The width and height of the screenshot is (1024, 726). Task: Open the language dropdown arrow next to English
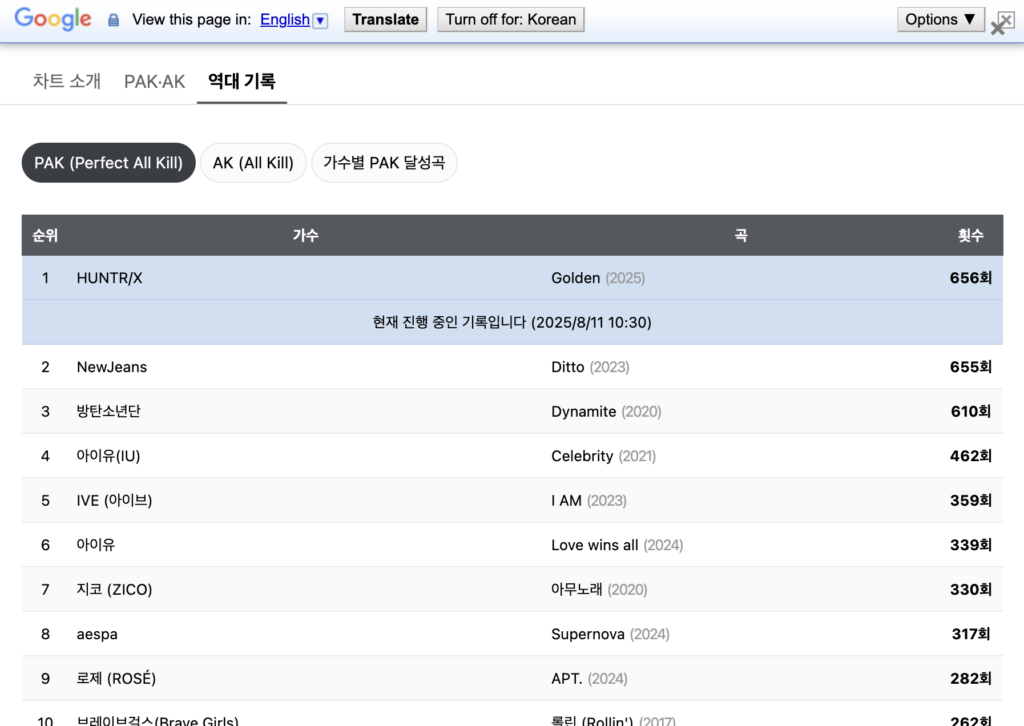320,20
